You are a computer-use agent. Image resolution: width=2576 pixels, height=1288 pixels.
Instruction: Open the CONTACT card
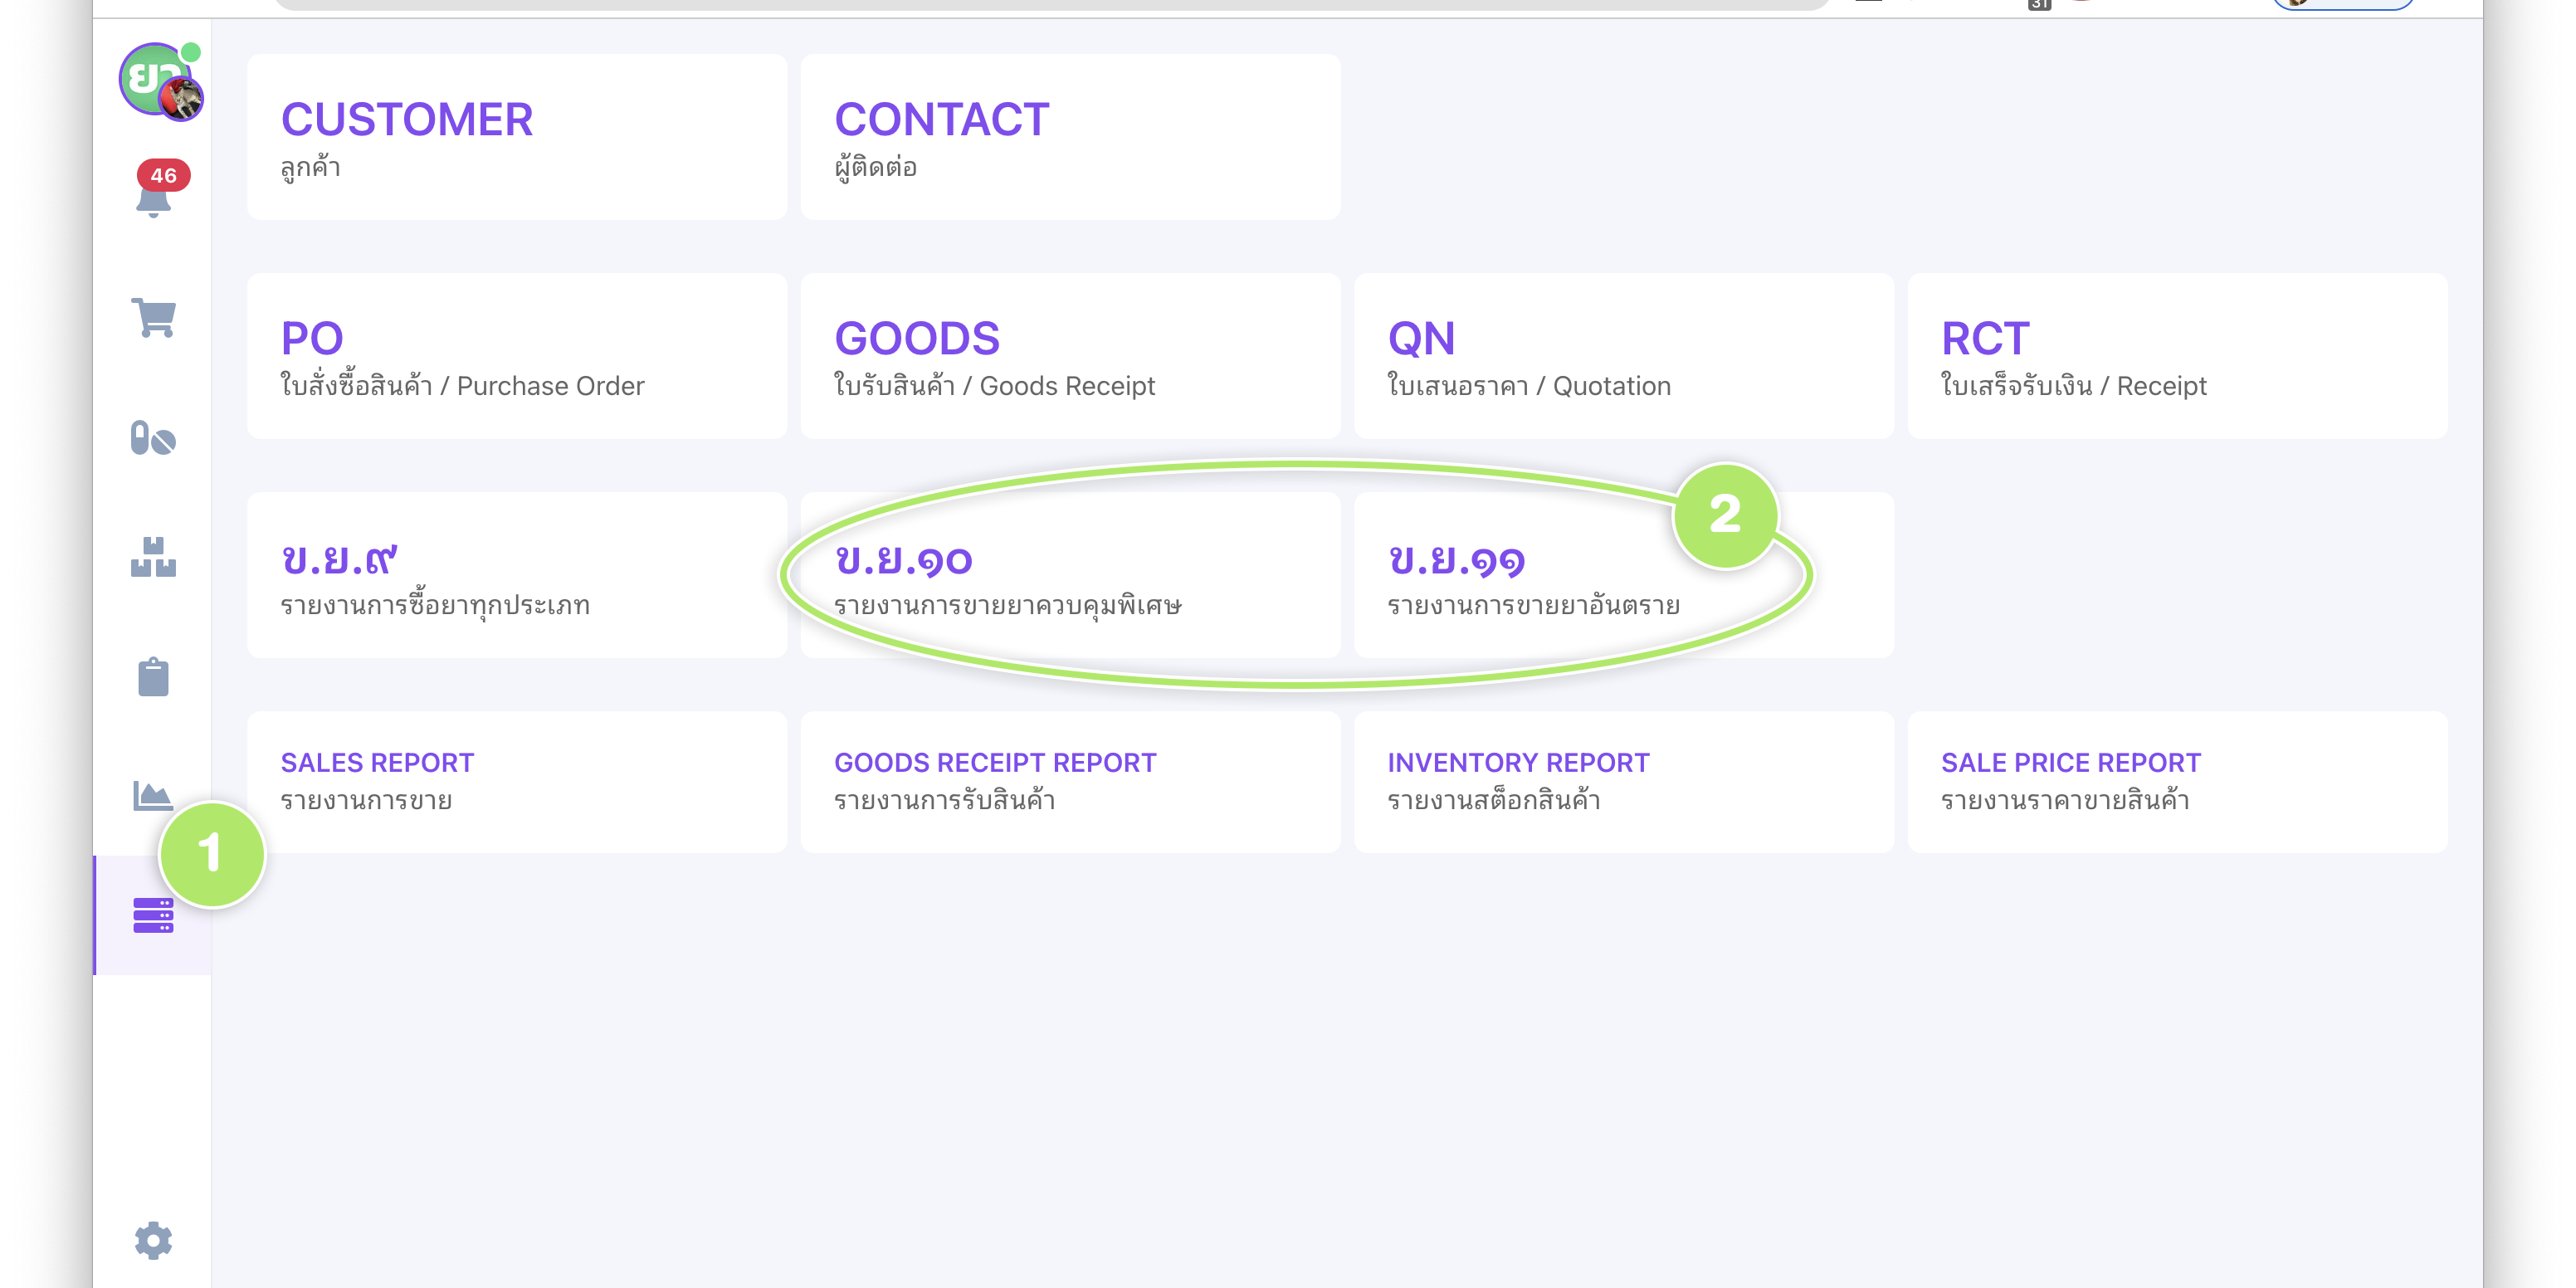click(1070, 137)
